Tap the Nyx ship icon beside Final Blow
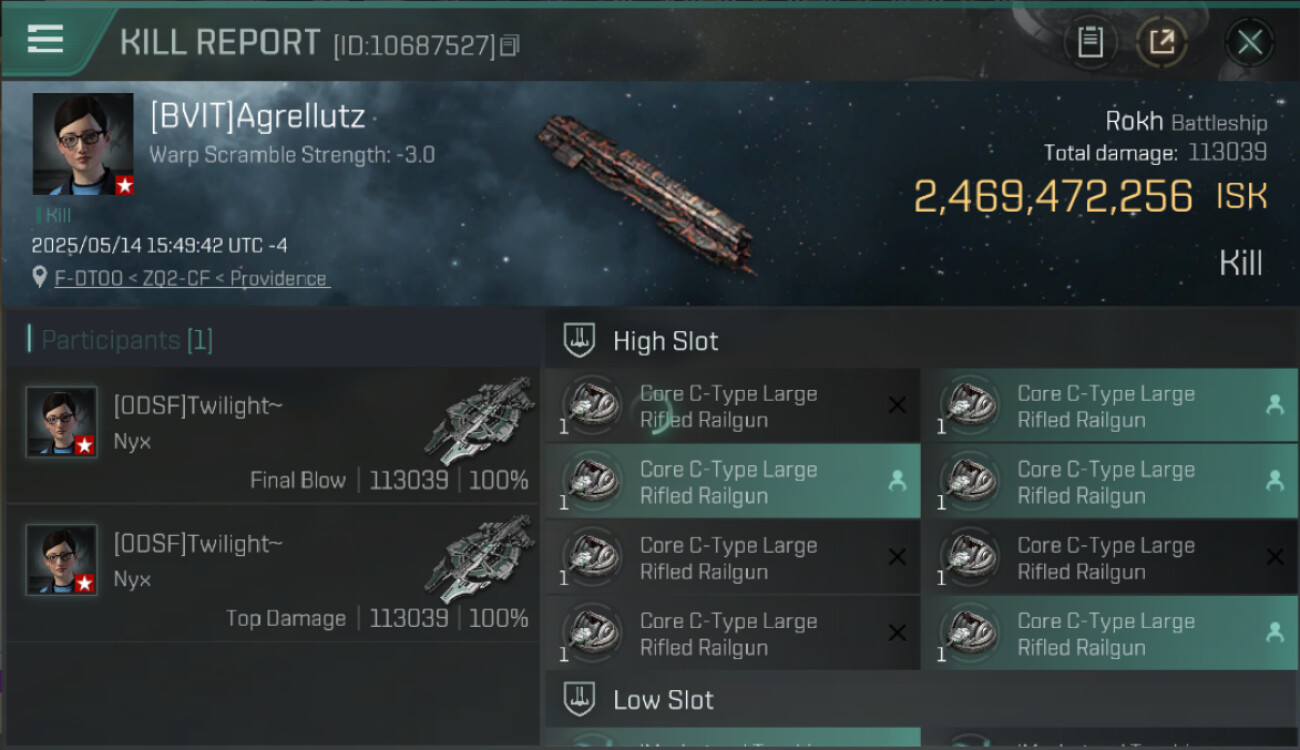The image size is (1300, 750). click(479, 420)
